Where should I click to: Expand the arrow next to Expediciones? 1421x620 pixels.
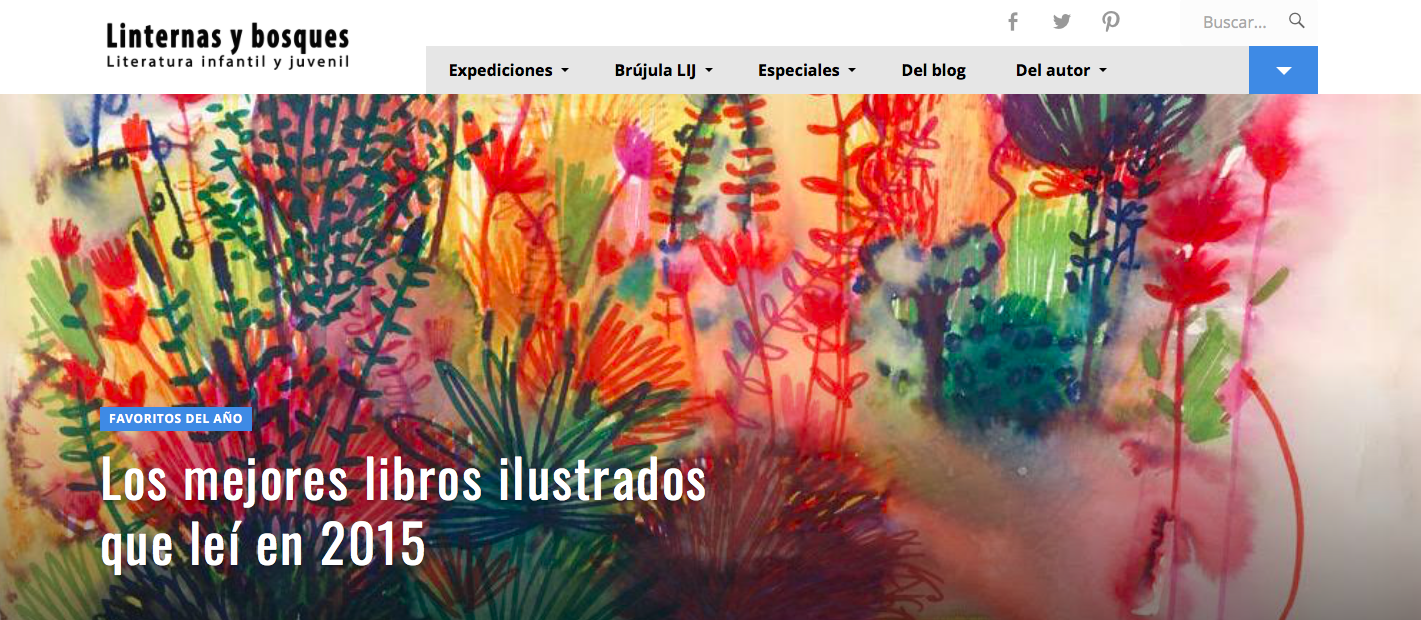point(565,71)
